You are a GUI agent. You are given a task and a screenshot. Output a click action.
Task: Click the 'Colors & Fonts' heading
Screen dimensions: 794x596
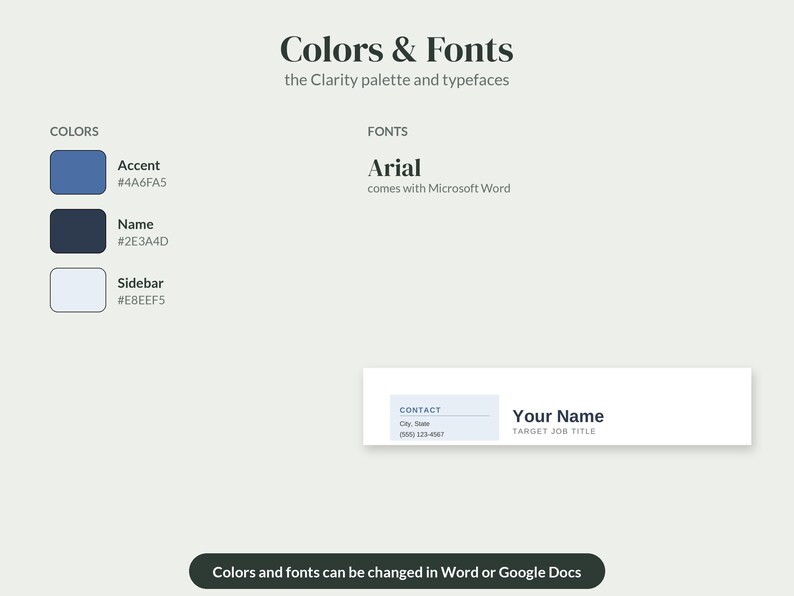(x=396, y=50)
